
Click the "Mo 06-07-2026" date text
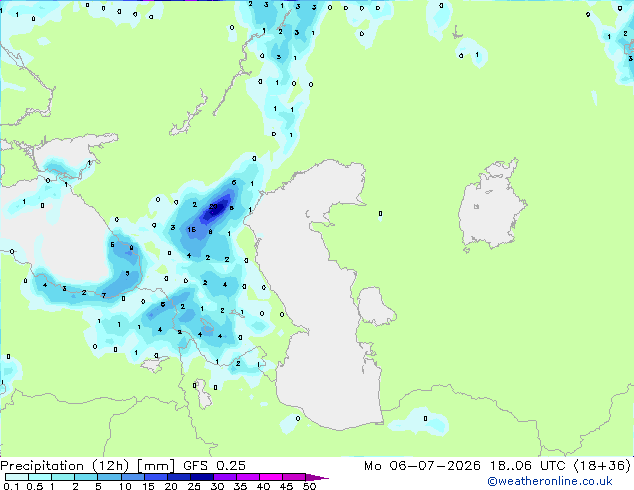pyautogui.click(x=422, y=466)
